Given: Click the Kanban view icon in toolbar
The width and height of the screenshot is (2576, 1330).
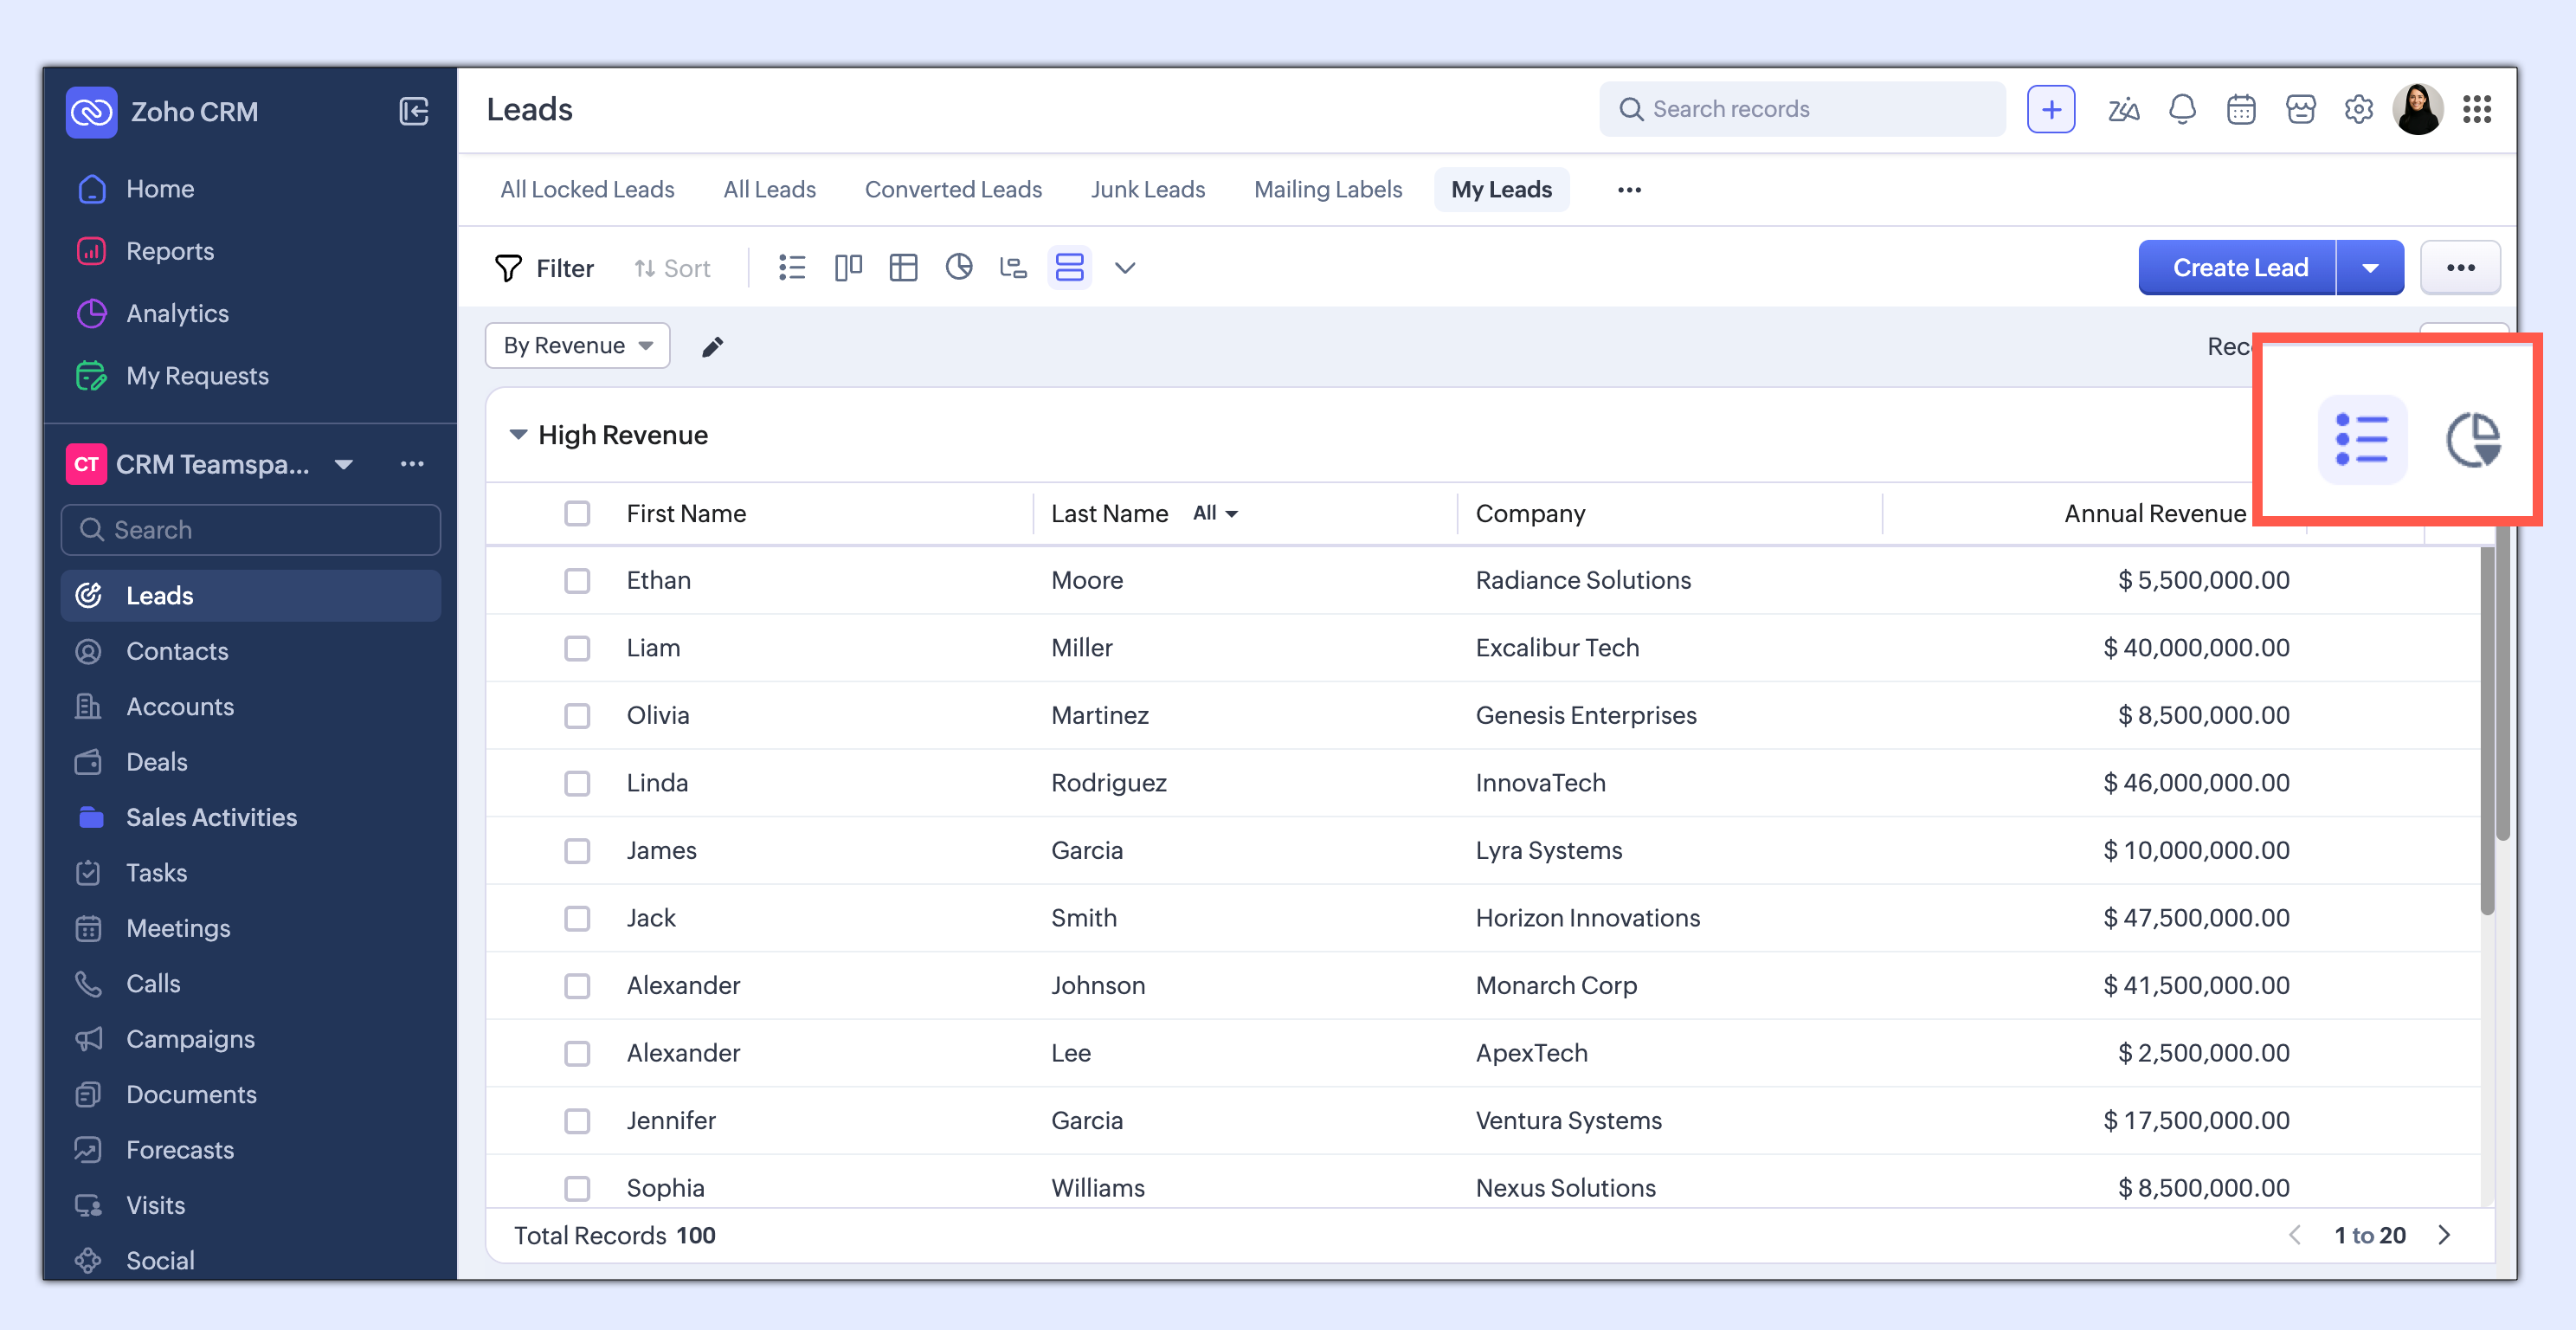Looking at the screenshot, I should [x=847, y=268].
